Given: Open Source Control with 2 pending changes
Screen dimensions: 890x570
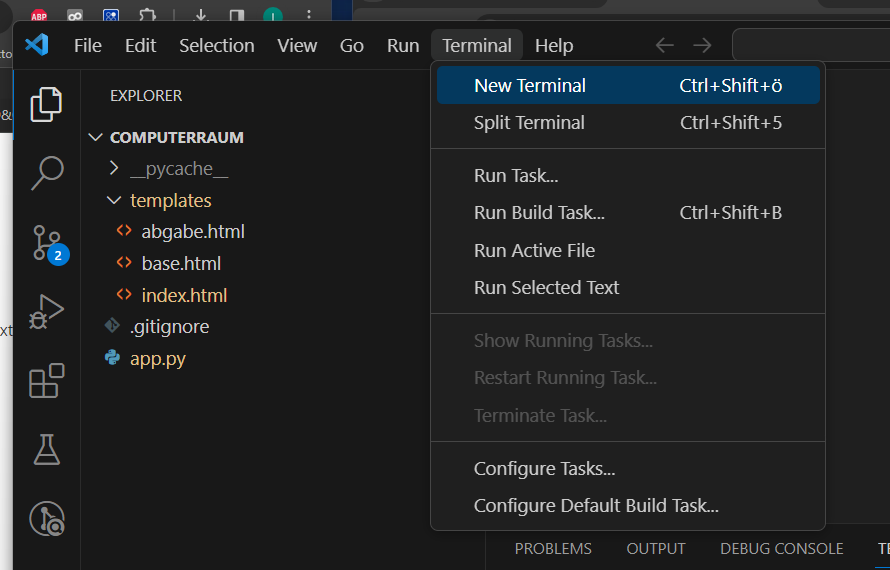Looking at the screenshot, I should tap(46, 242).
